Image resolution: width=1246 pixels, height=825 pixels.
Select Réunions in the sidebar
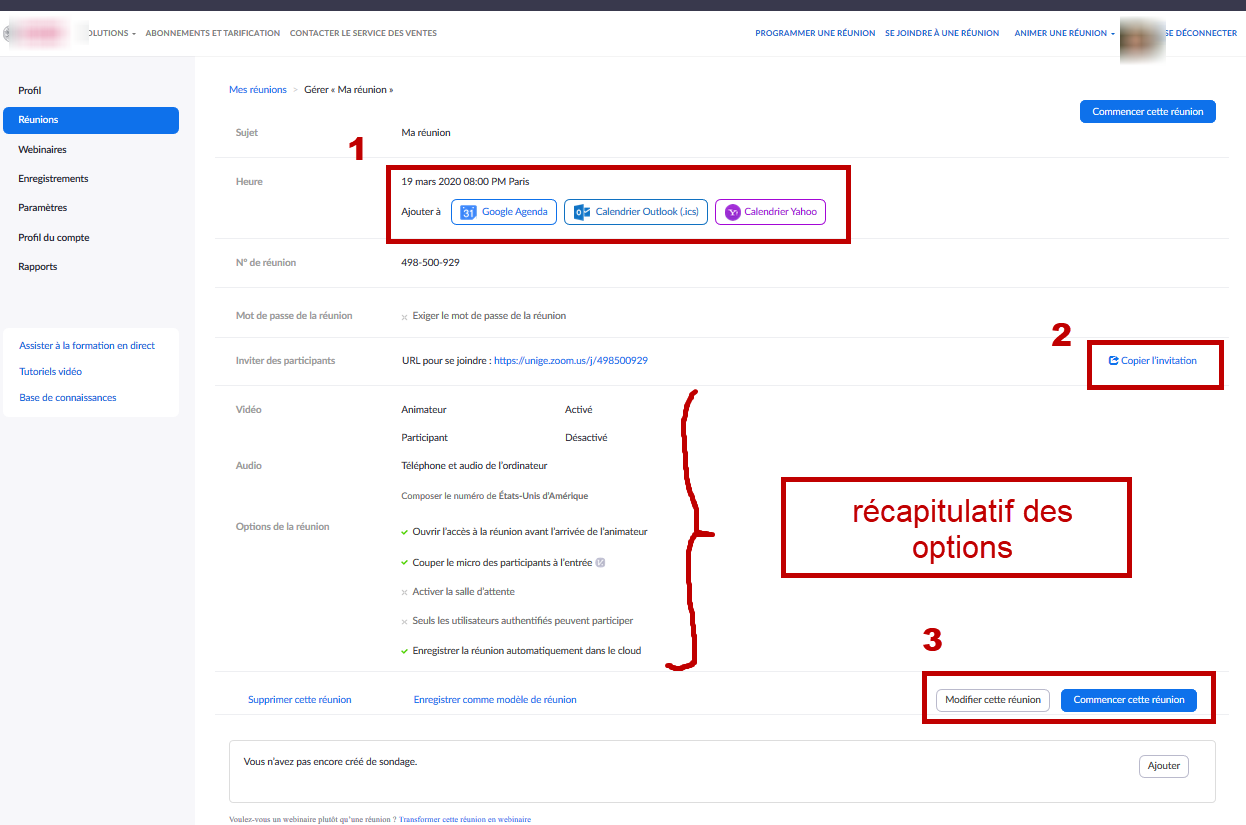click(91, 120)
